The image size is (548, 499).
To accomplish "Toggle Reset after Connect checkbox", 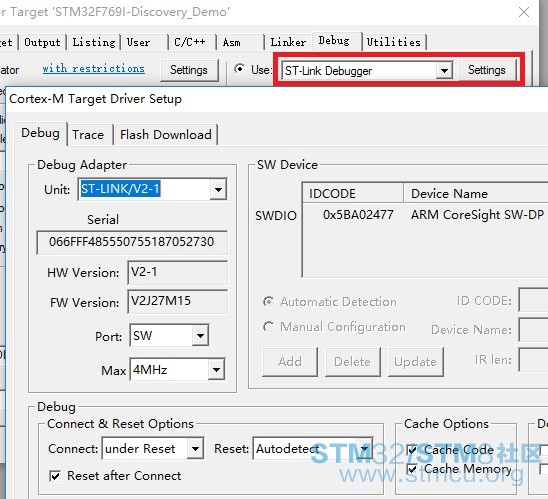I will pos(55,476).
